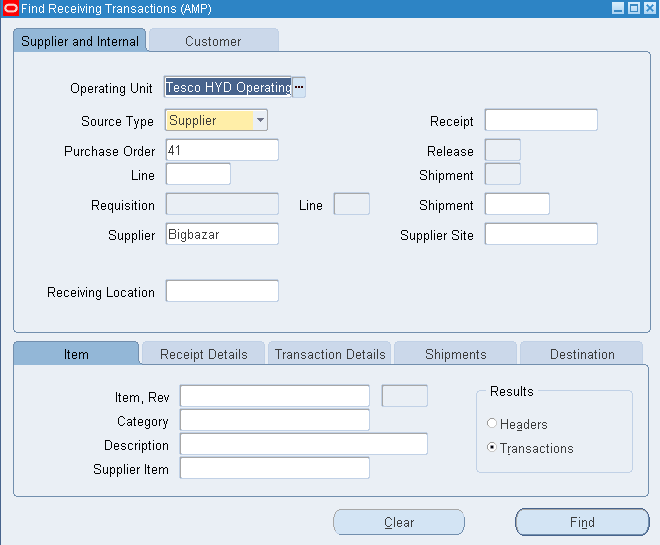Expand the Source Type dropdown
660x545 pixels.
coord(261,120)
